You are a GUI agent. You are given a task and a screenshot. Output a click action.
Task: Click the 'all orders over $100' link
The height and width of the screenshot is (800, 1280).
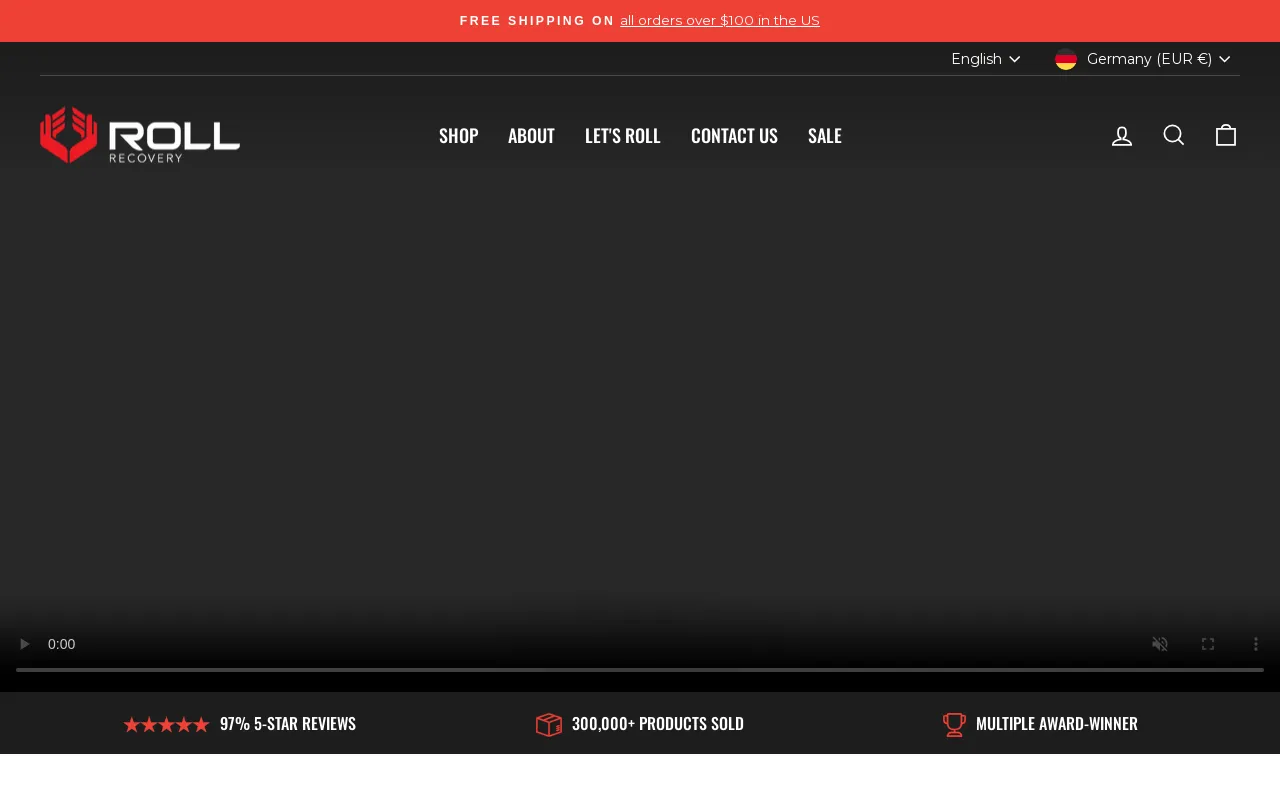(x=719, y=20)
